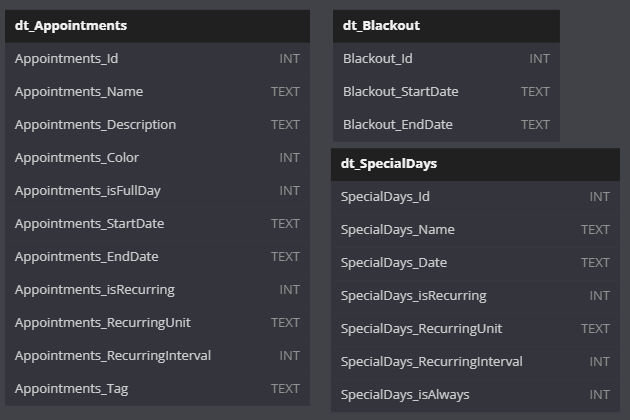Click the Appointments_Id field row
Image resolution: width=630 pixels, height=420 pixels.
click(x=157, y=59)
